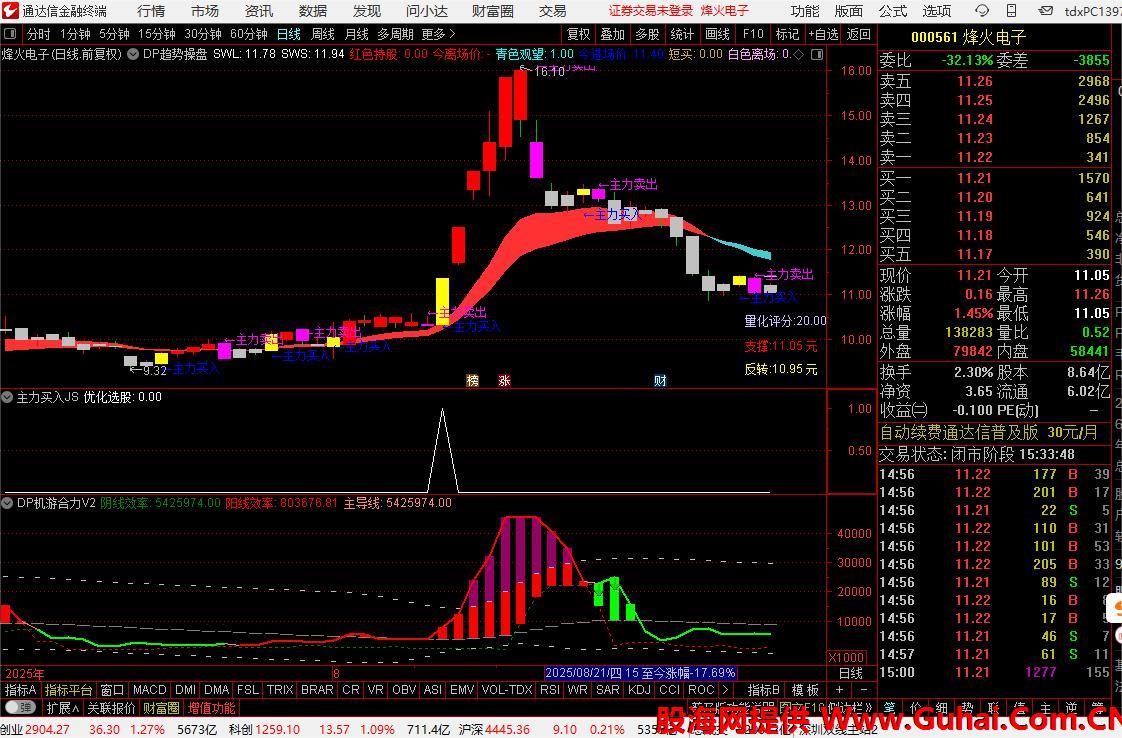Screen dimensions: 1122x738
Task: Click the 复权 button
Action: (578, 34)
